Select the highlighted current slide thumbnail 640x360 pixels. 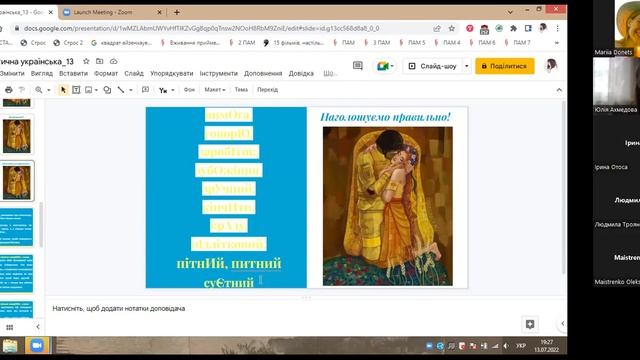click(x=17, y=181)
